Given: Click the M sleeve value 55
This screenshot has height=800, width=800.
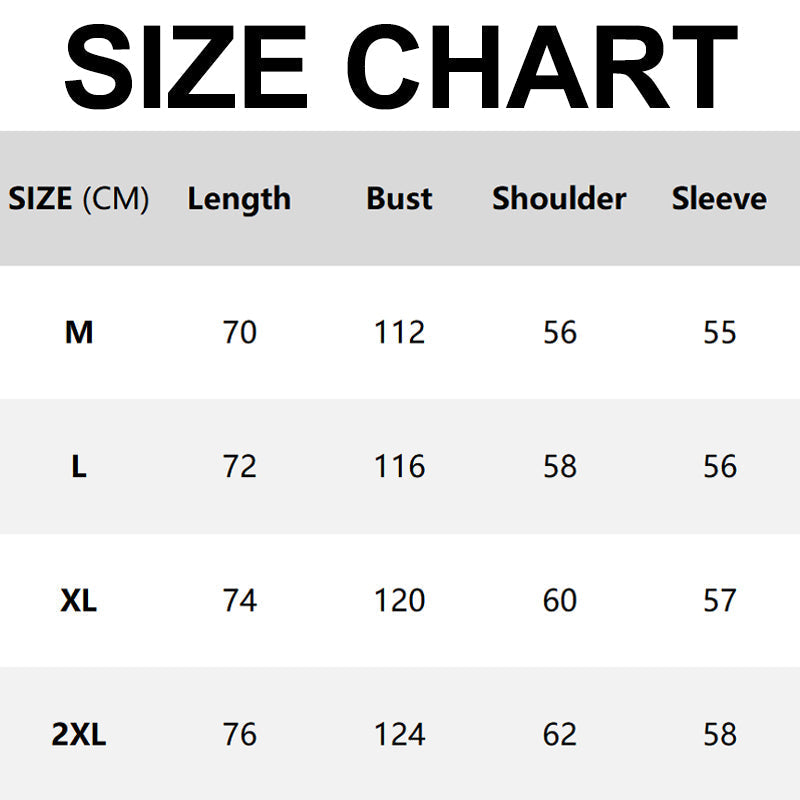Looking at the screenshot, I should pos(720,332).
